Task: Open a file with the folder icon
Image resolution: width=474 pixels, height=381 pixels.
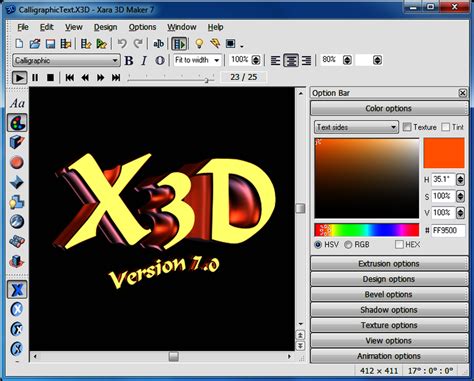Action: click(35, 43)
